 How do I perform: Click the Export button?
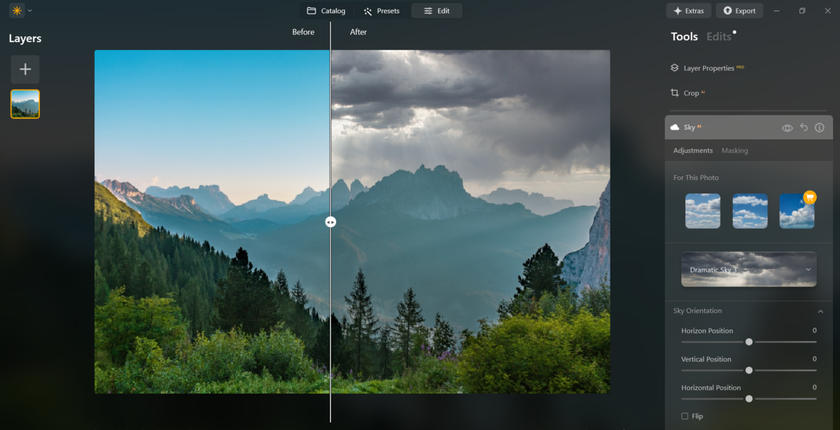[x=739, y=11]
